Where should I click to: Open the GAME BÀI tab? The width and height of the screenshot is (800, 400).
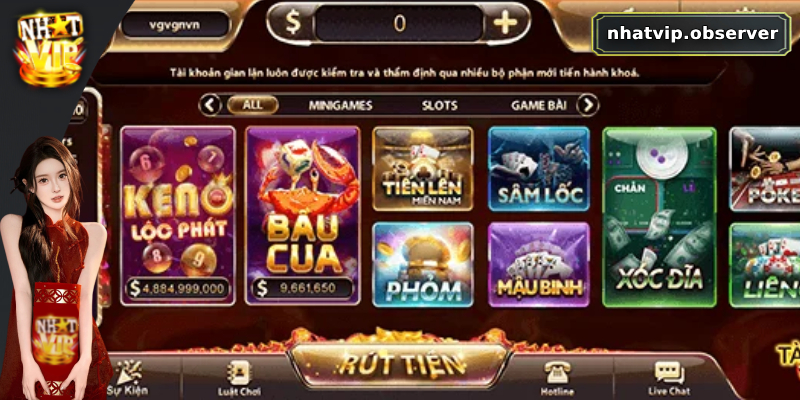539,106
